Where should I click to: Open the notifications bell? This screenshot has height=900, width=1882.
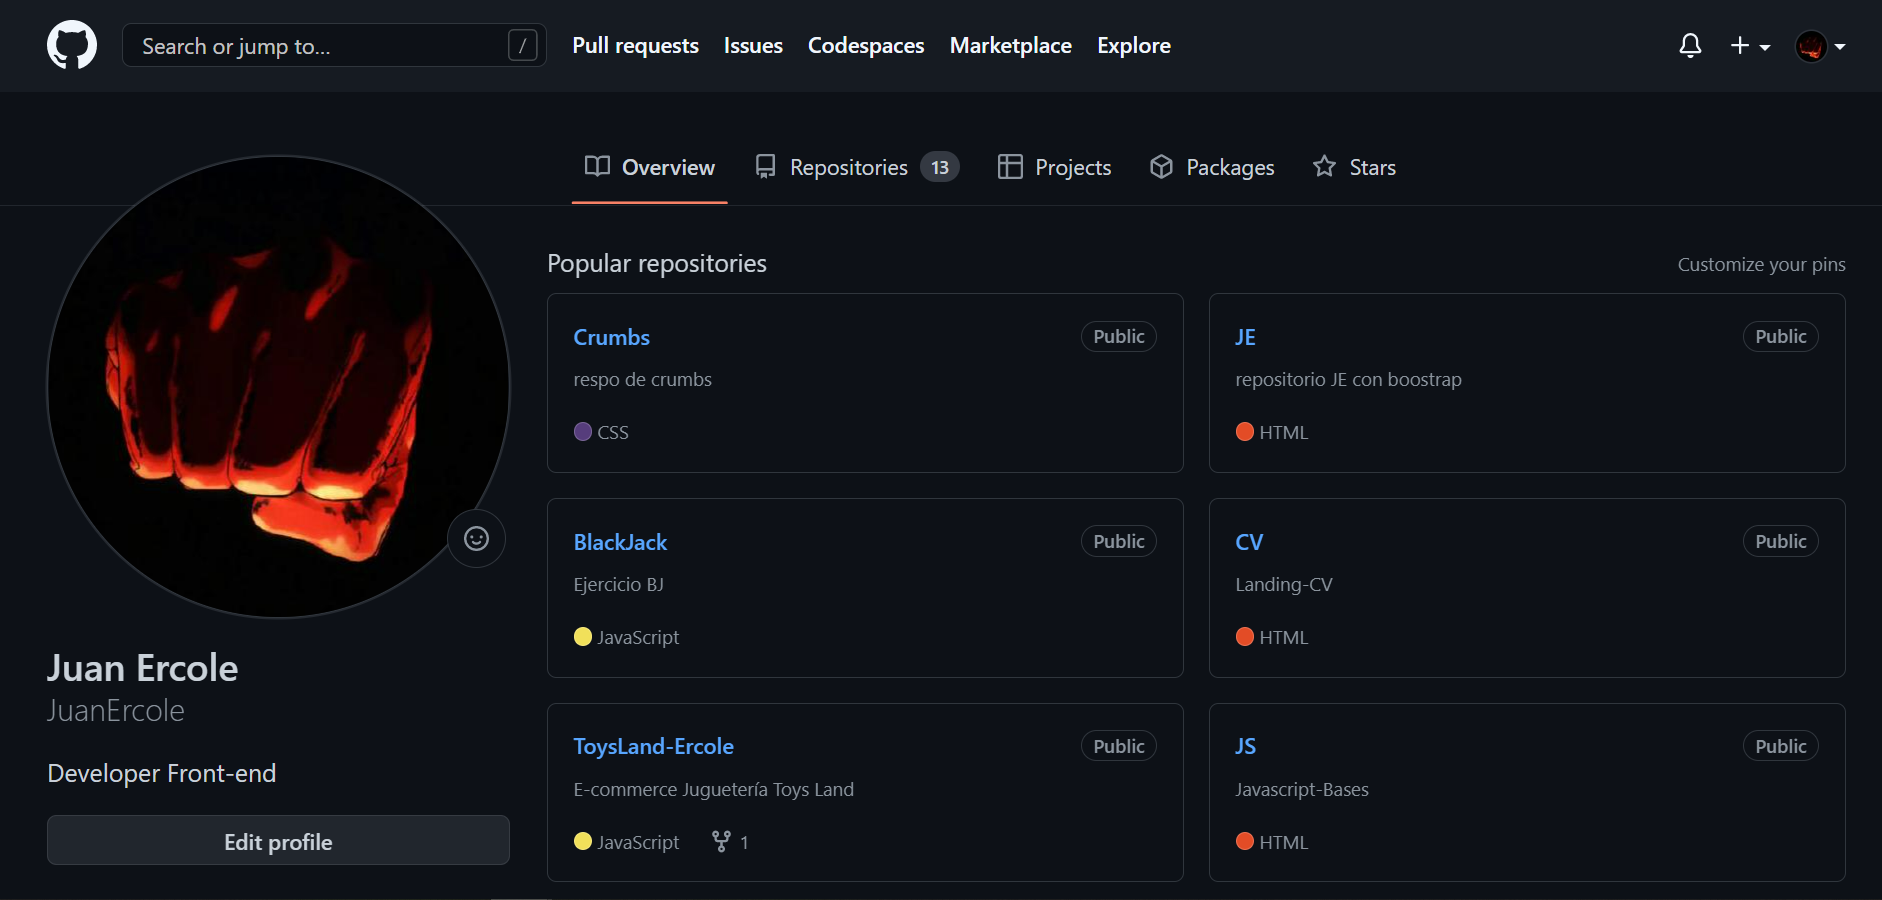tap(1690, 46)
